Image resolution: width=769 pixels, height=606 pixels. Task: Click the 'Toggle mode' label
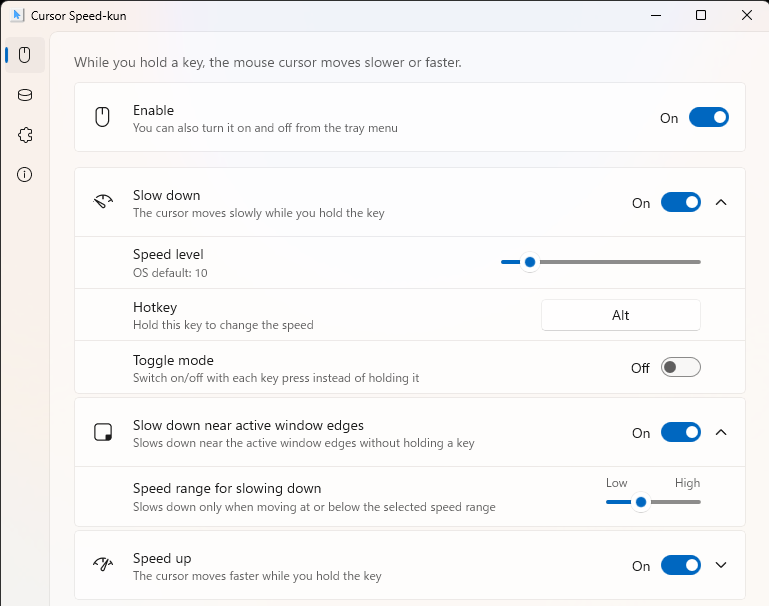click(x=173, y=360)
